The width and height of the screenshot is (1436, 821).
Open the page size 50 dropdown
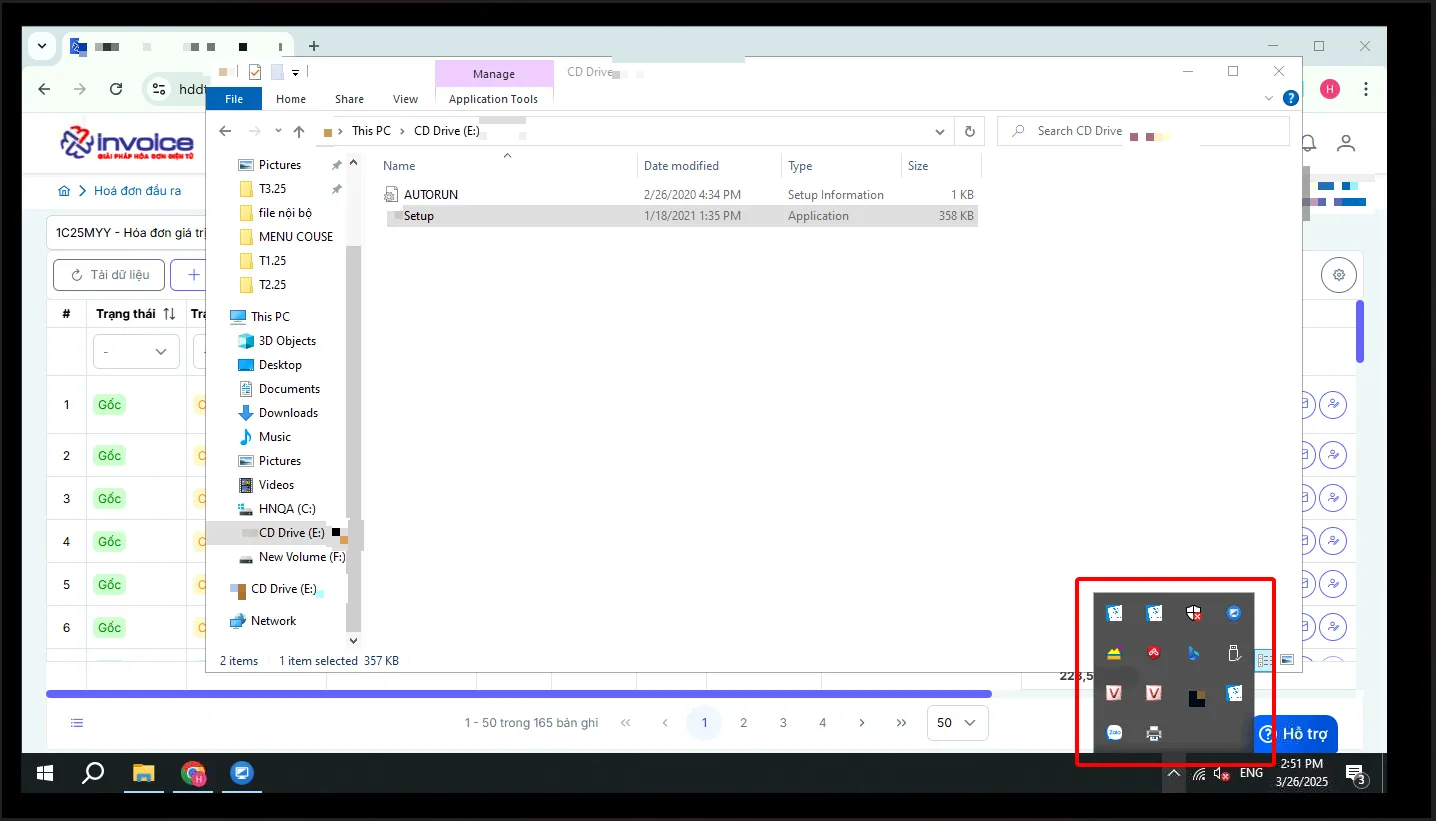(x=958, y=723)
